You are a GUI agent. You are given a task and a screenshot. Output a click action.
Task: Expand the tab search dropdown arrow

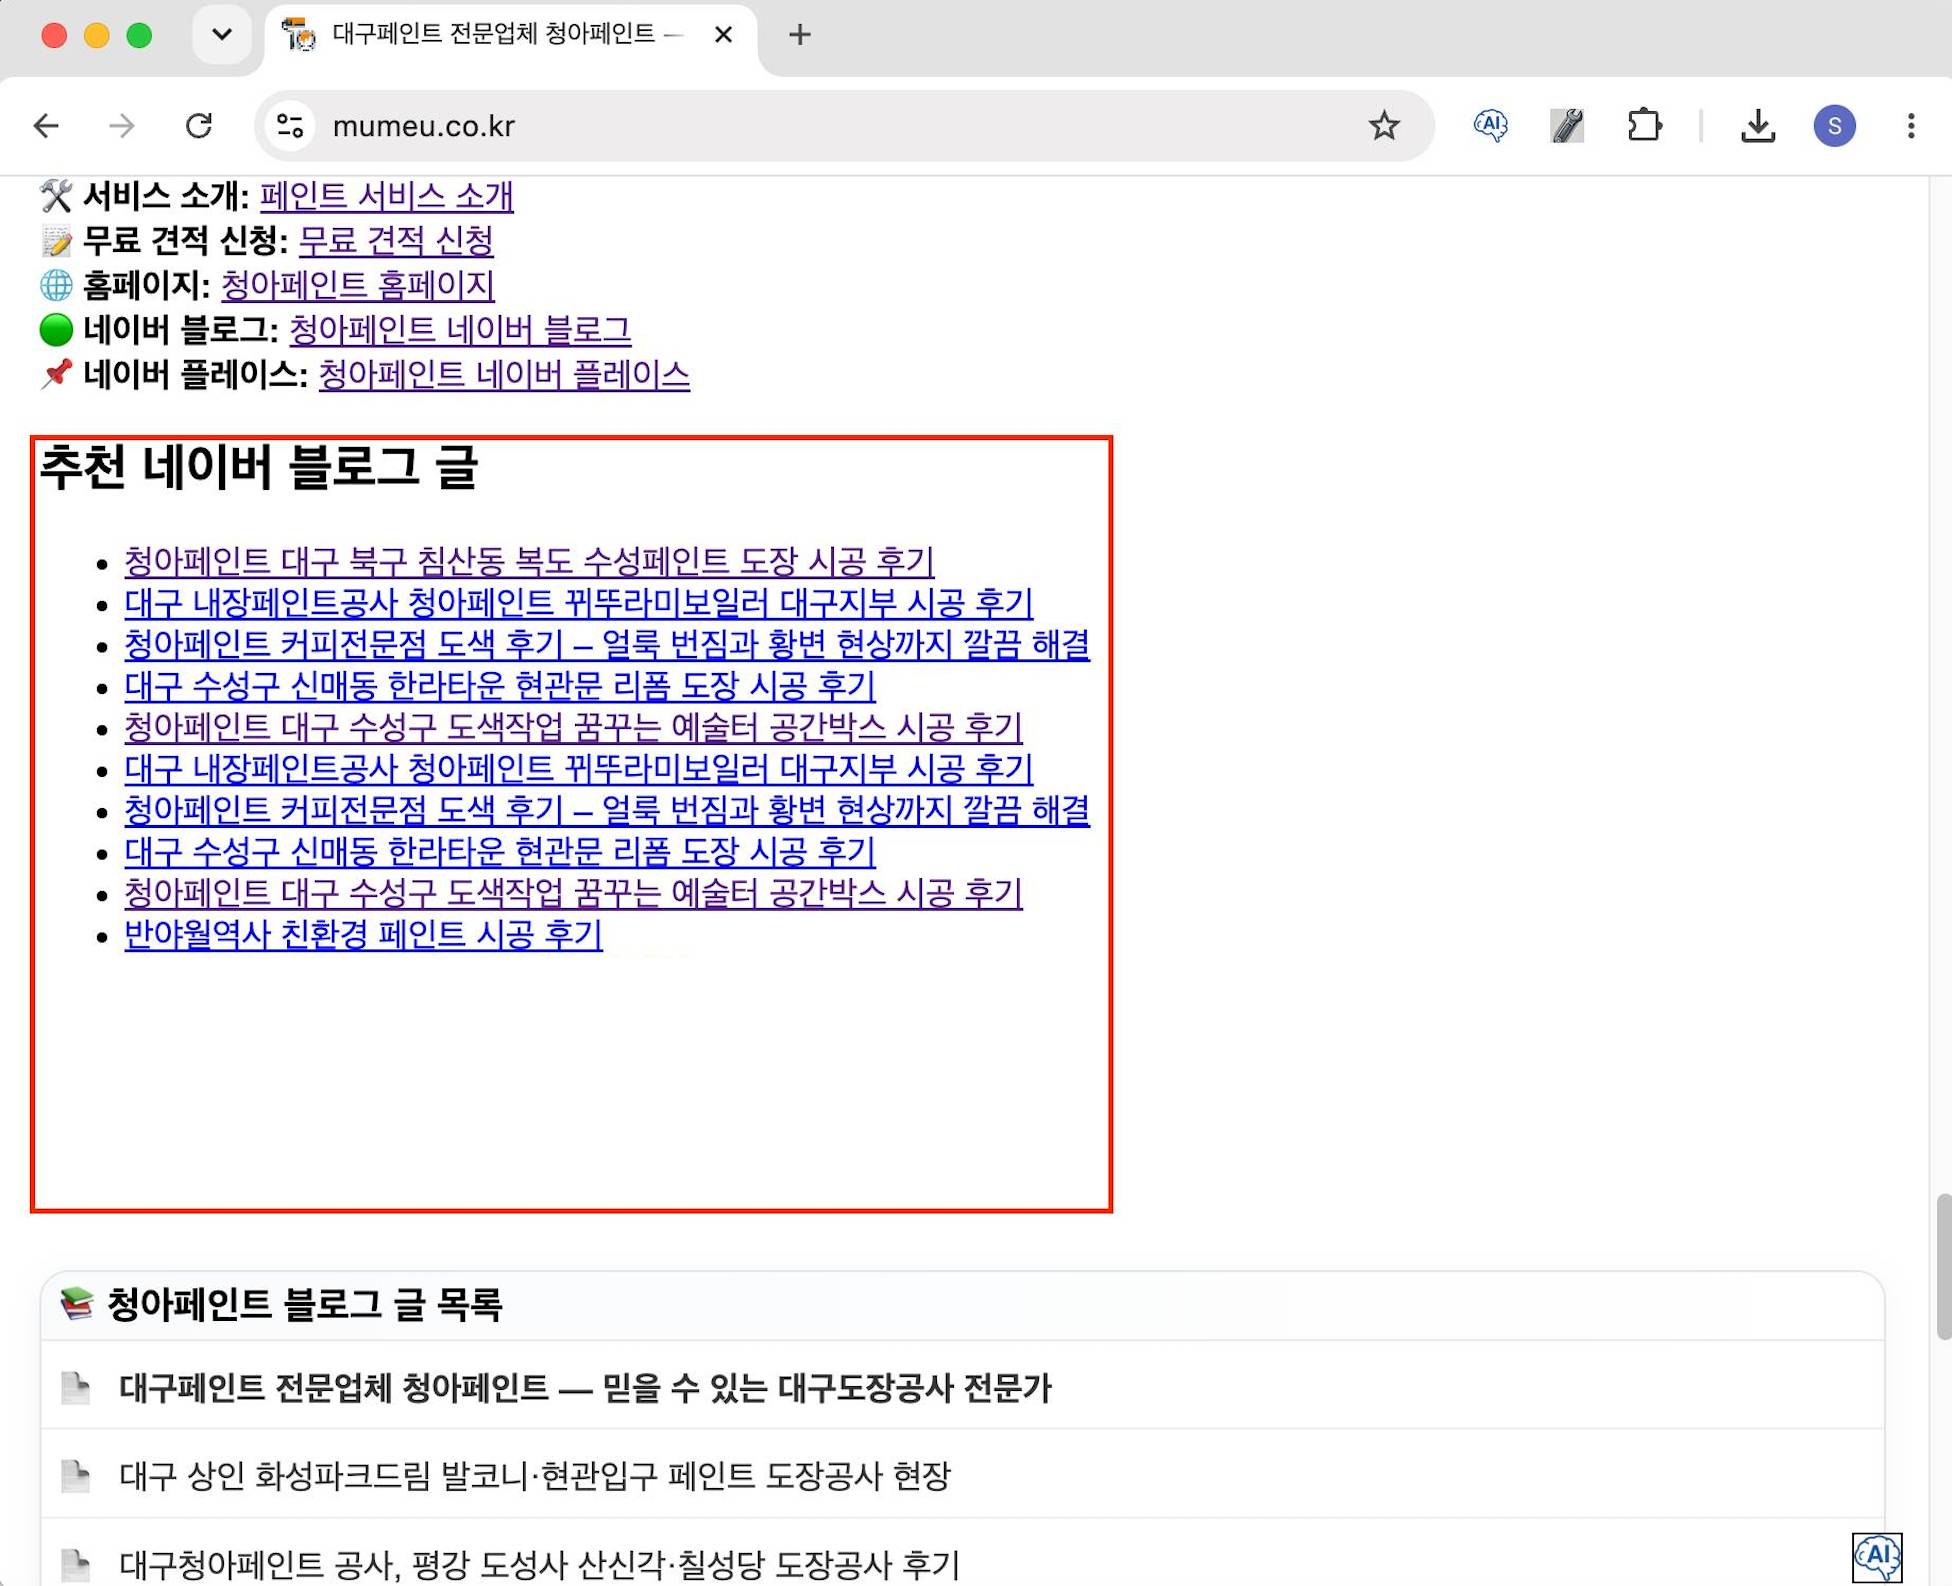click(222, 35)
